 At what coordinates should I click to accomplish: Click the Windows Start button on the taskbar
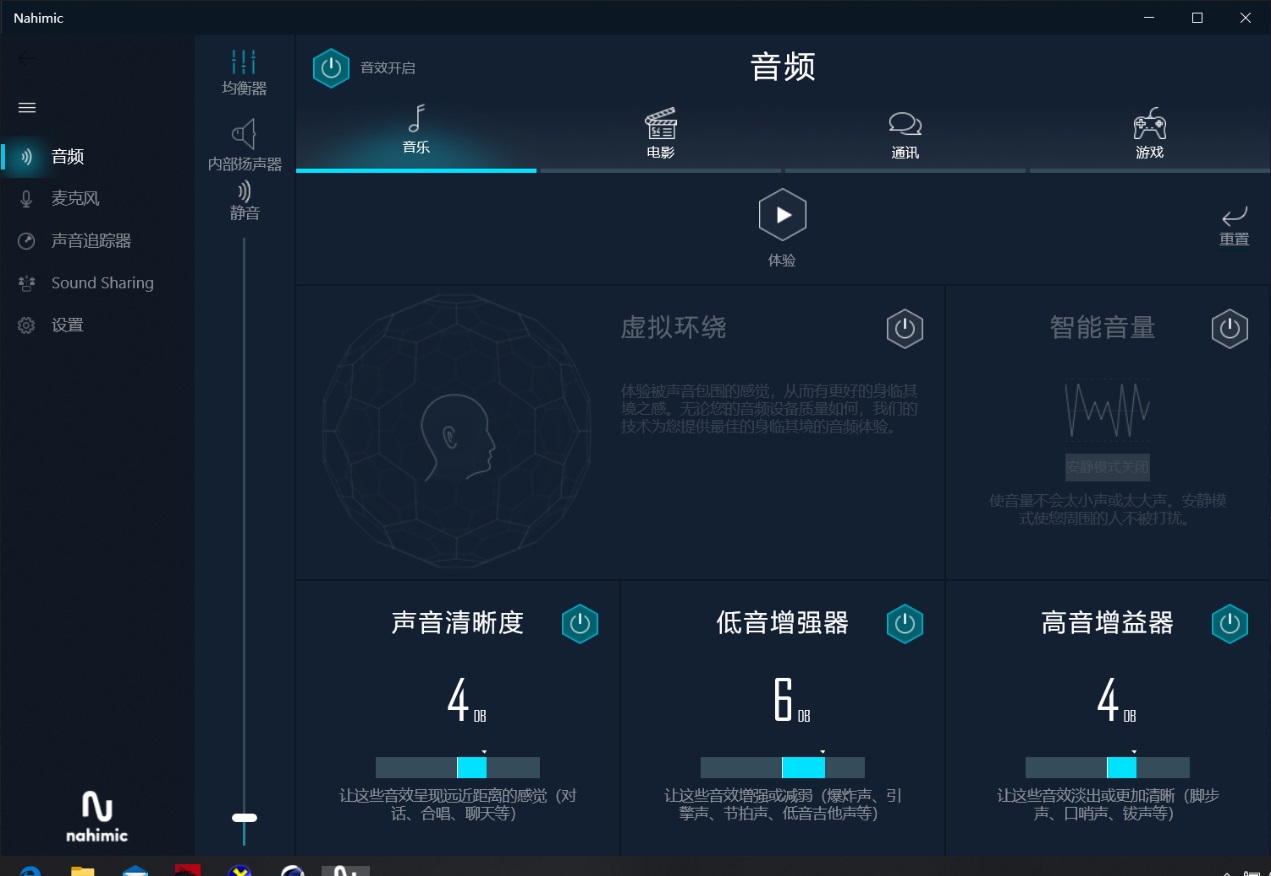click(x=20, y=870)
